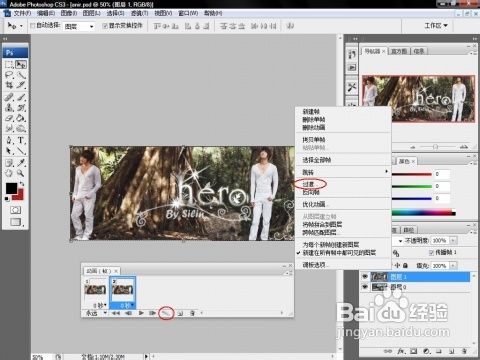
Task: Add a layer style (fx)
Action: (401, 351)
